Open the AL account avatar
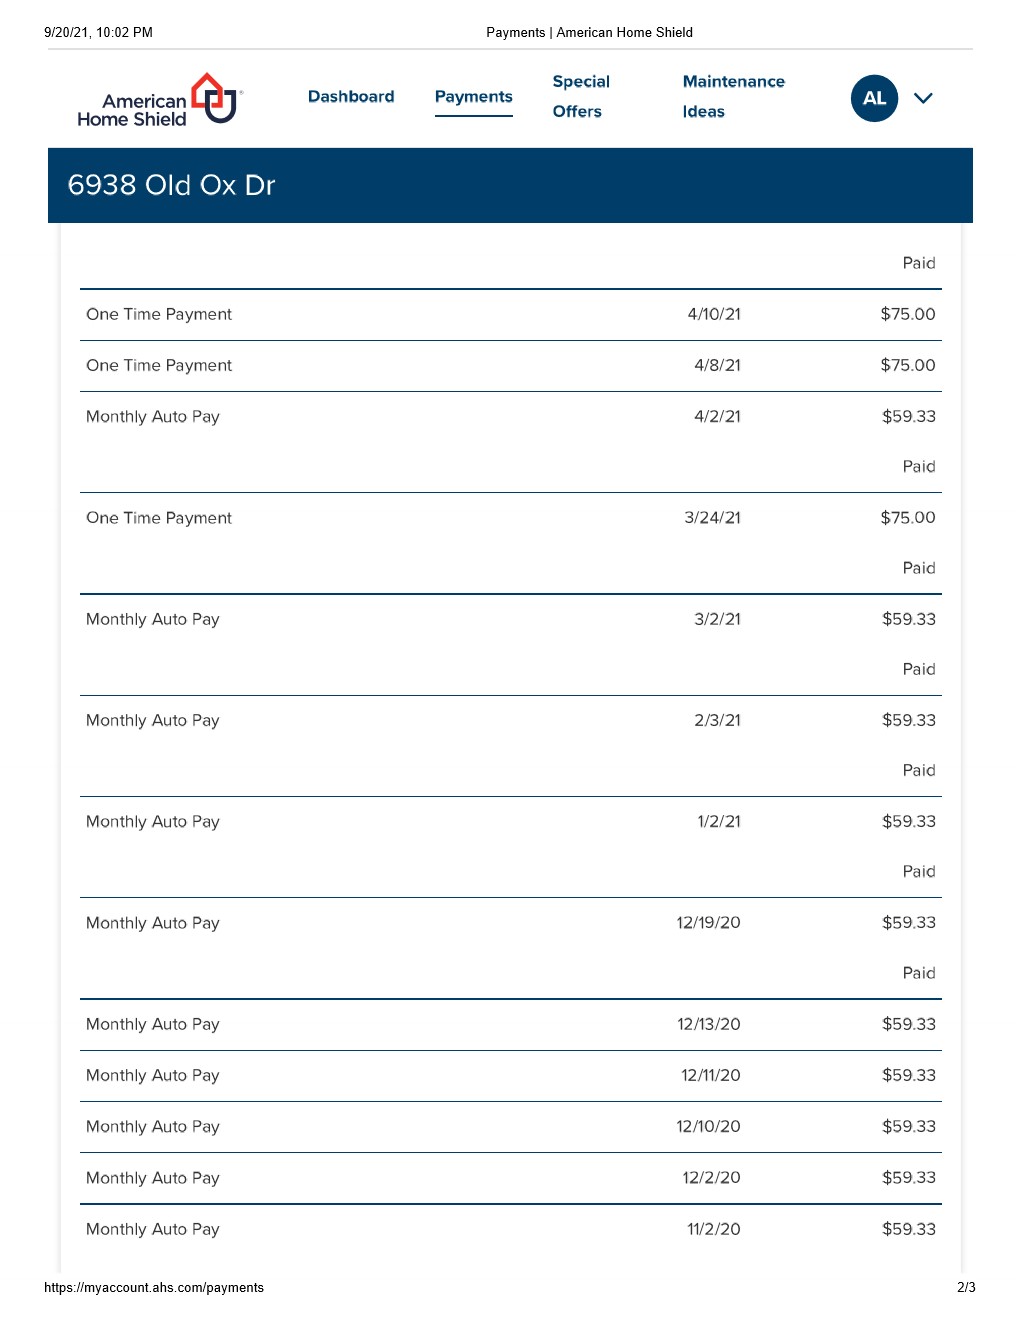 click(x=874, y=98)
